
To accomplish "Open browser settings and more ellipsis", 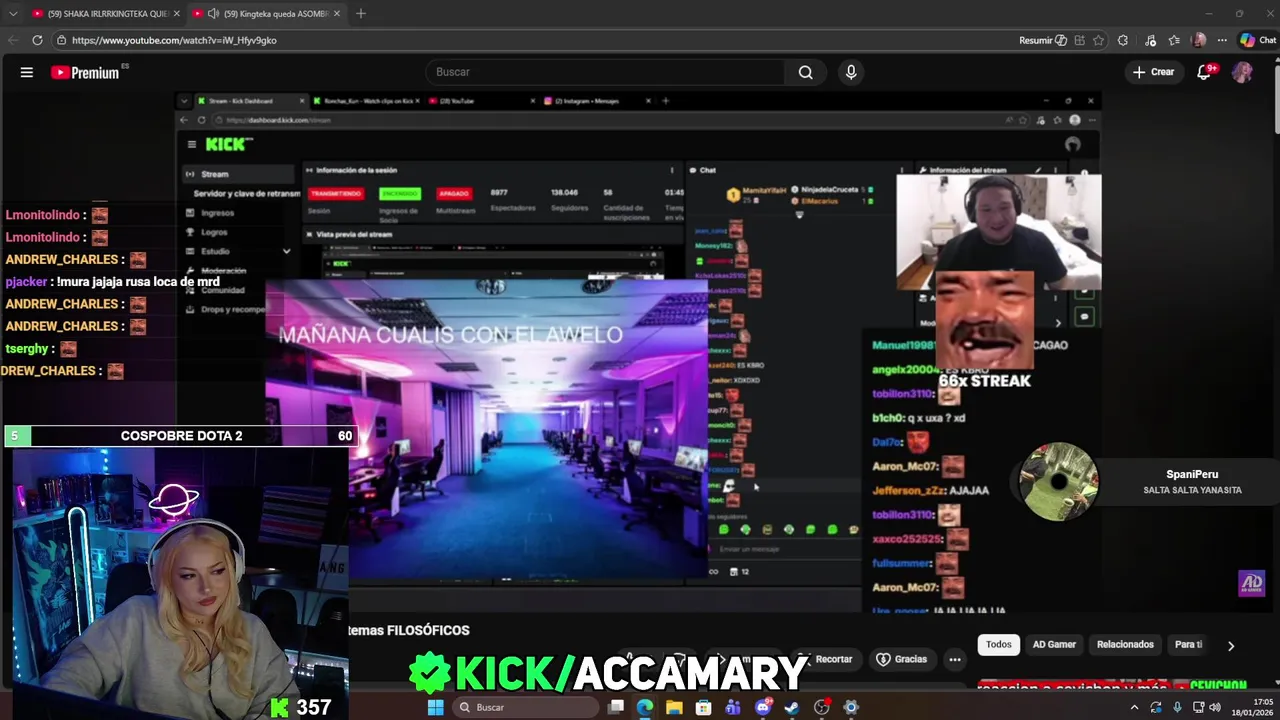I will (x=1222, y=40).
